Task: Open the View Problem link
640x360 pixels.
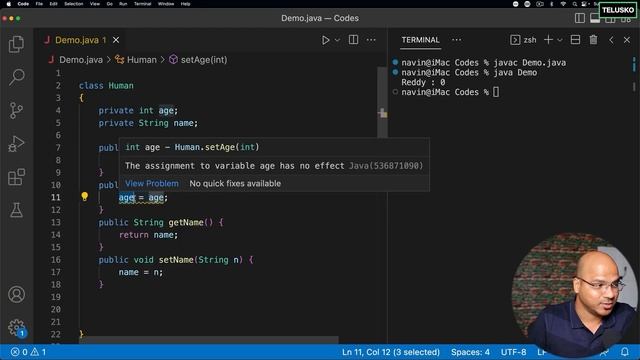Action: coord(152,184)
